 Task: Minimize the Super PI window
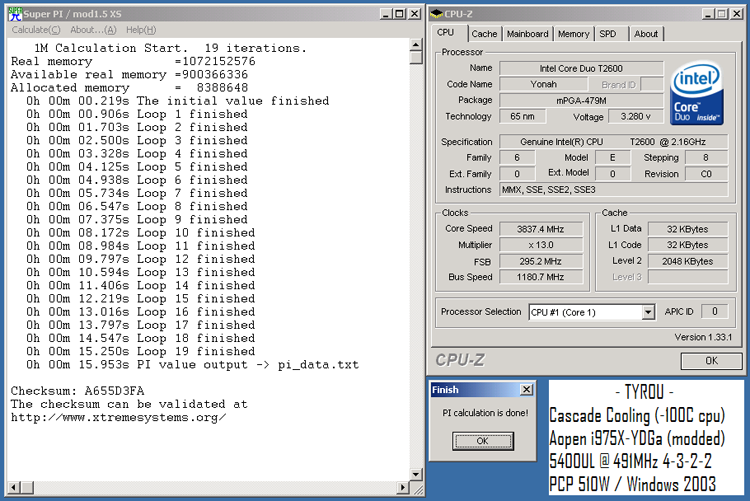[x=386, y=14]
